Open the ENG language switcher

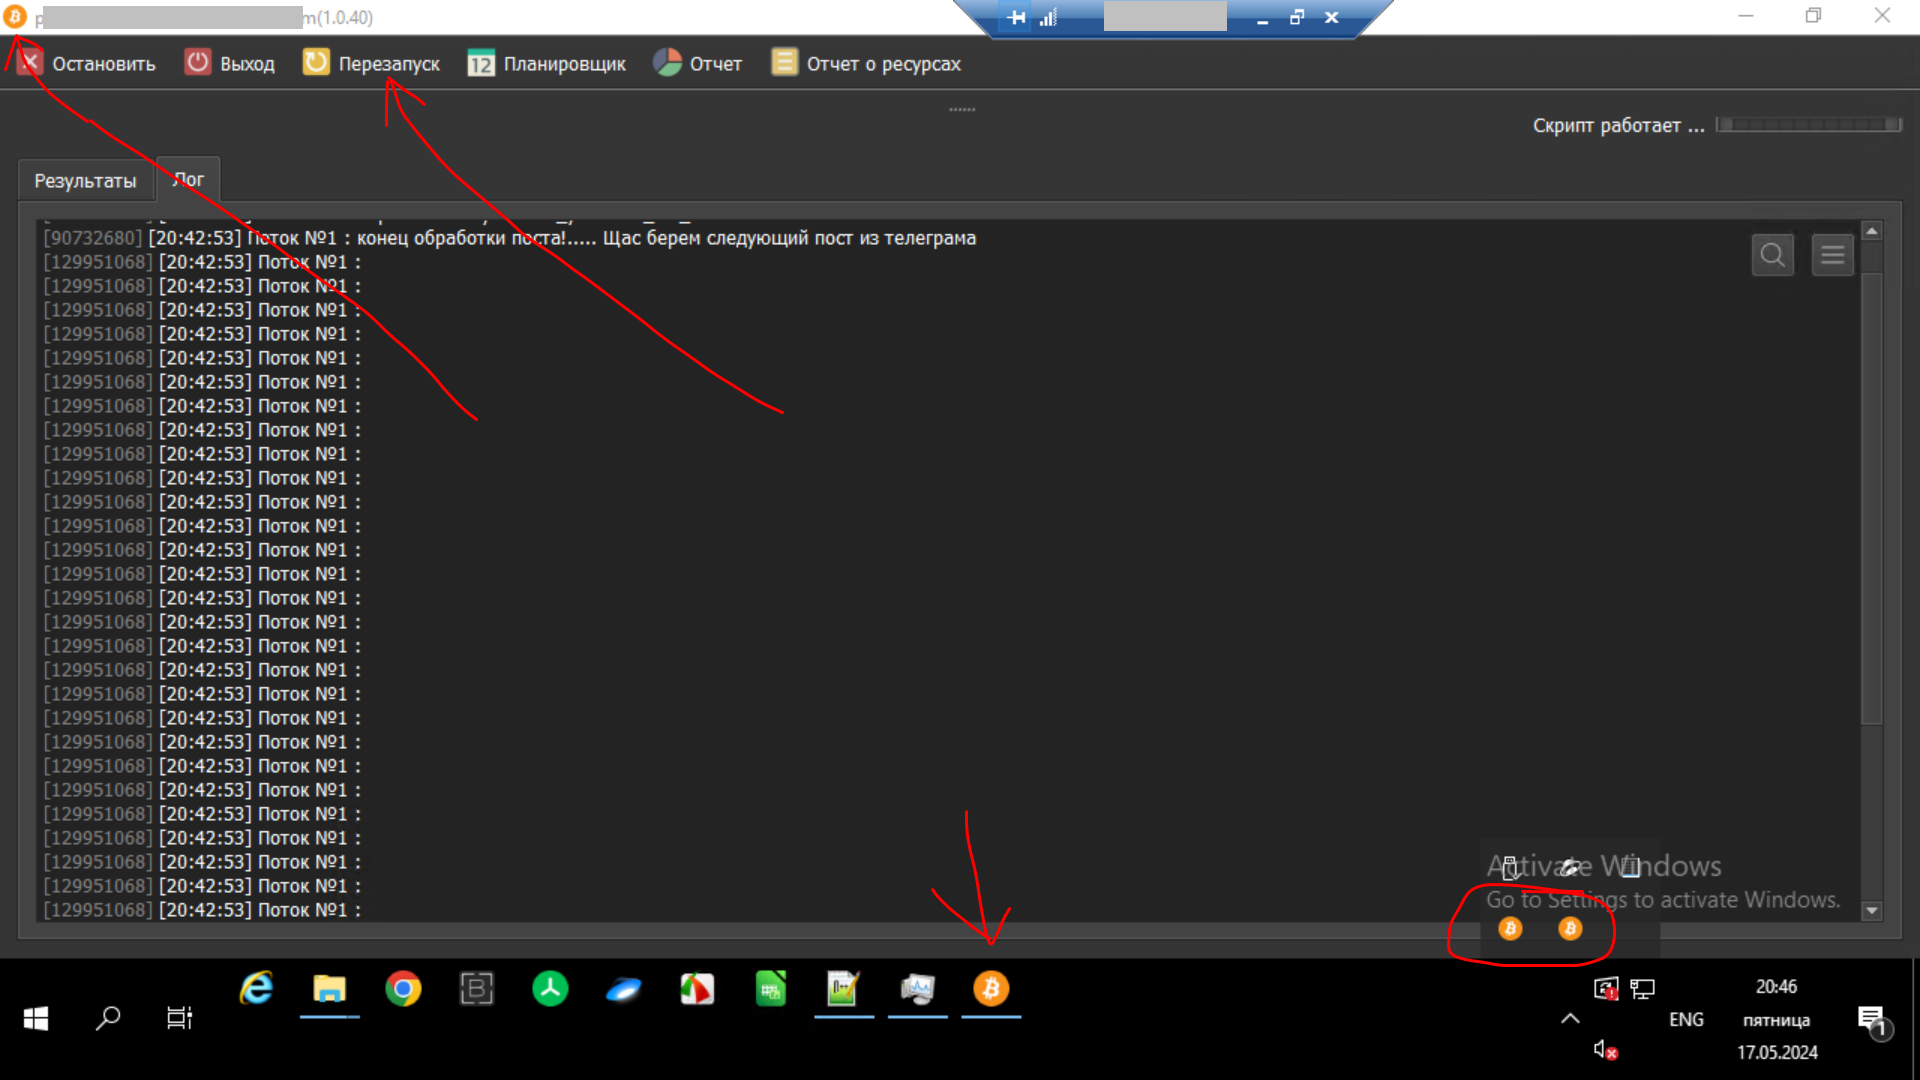click(x=1686, y=1019)
